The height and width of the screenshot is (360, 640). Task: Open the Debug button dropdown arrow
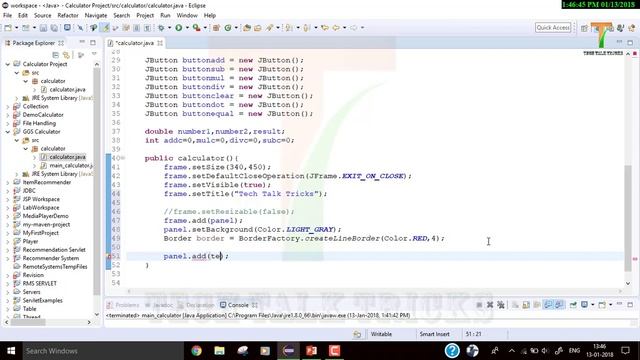[x=169, y=28]
